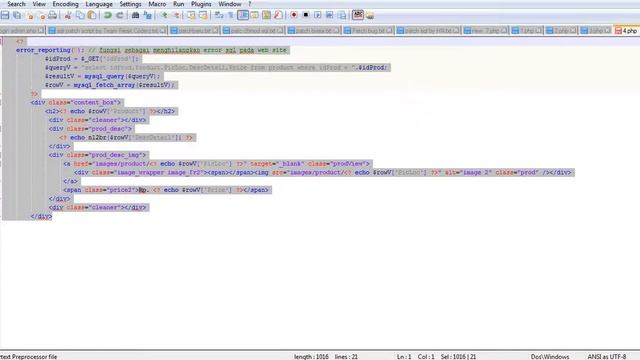Close the 1.php tab
Viewport: 640px width, 360px height.
[539, 31]
